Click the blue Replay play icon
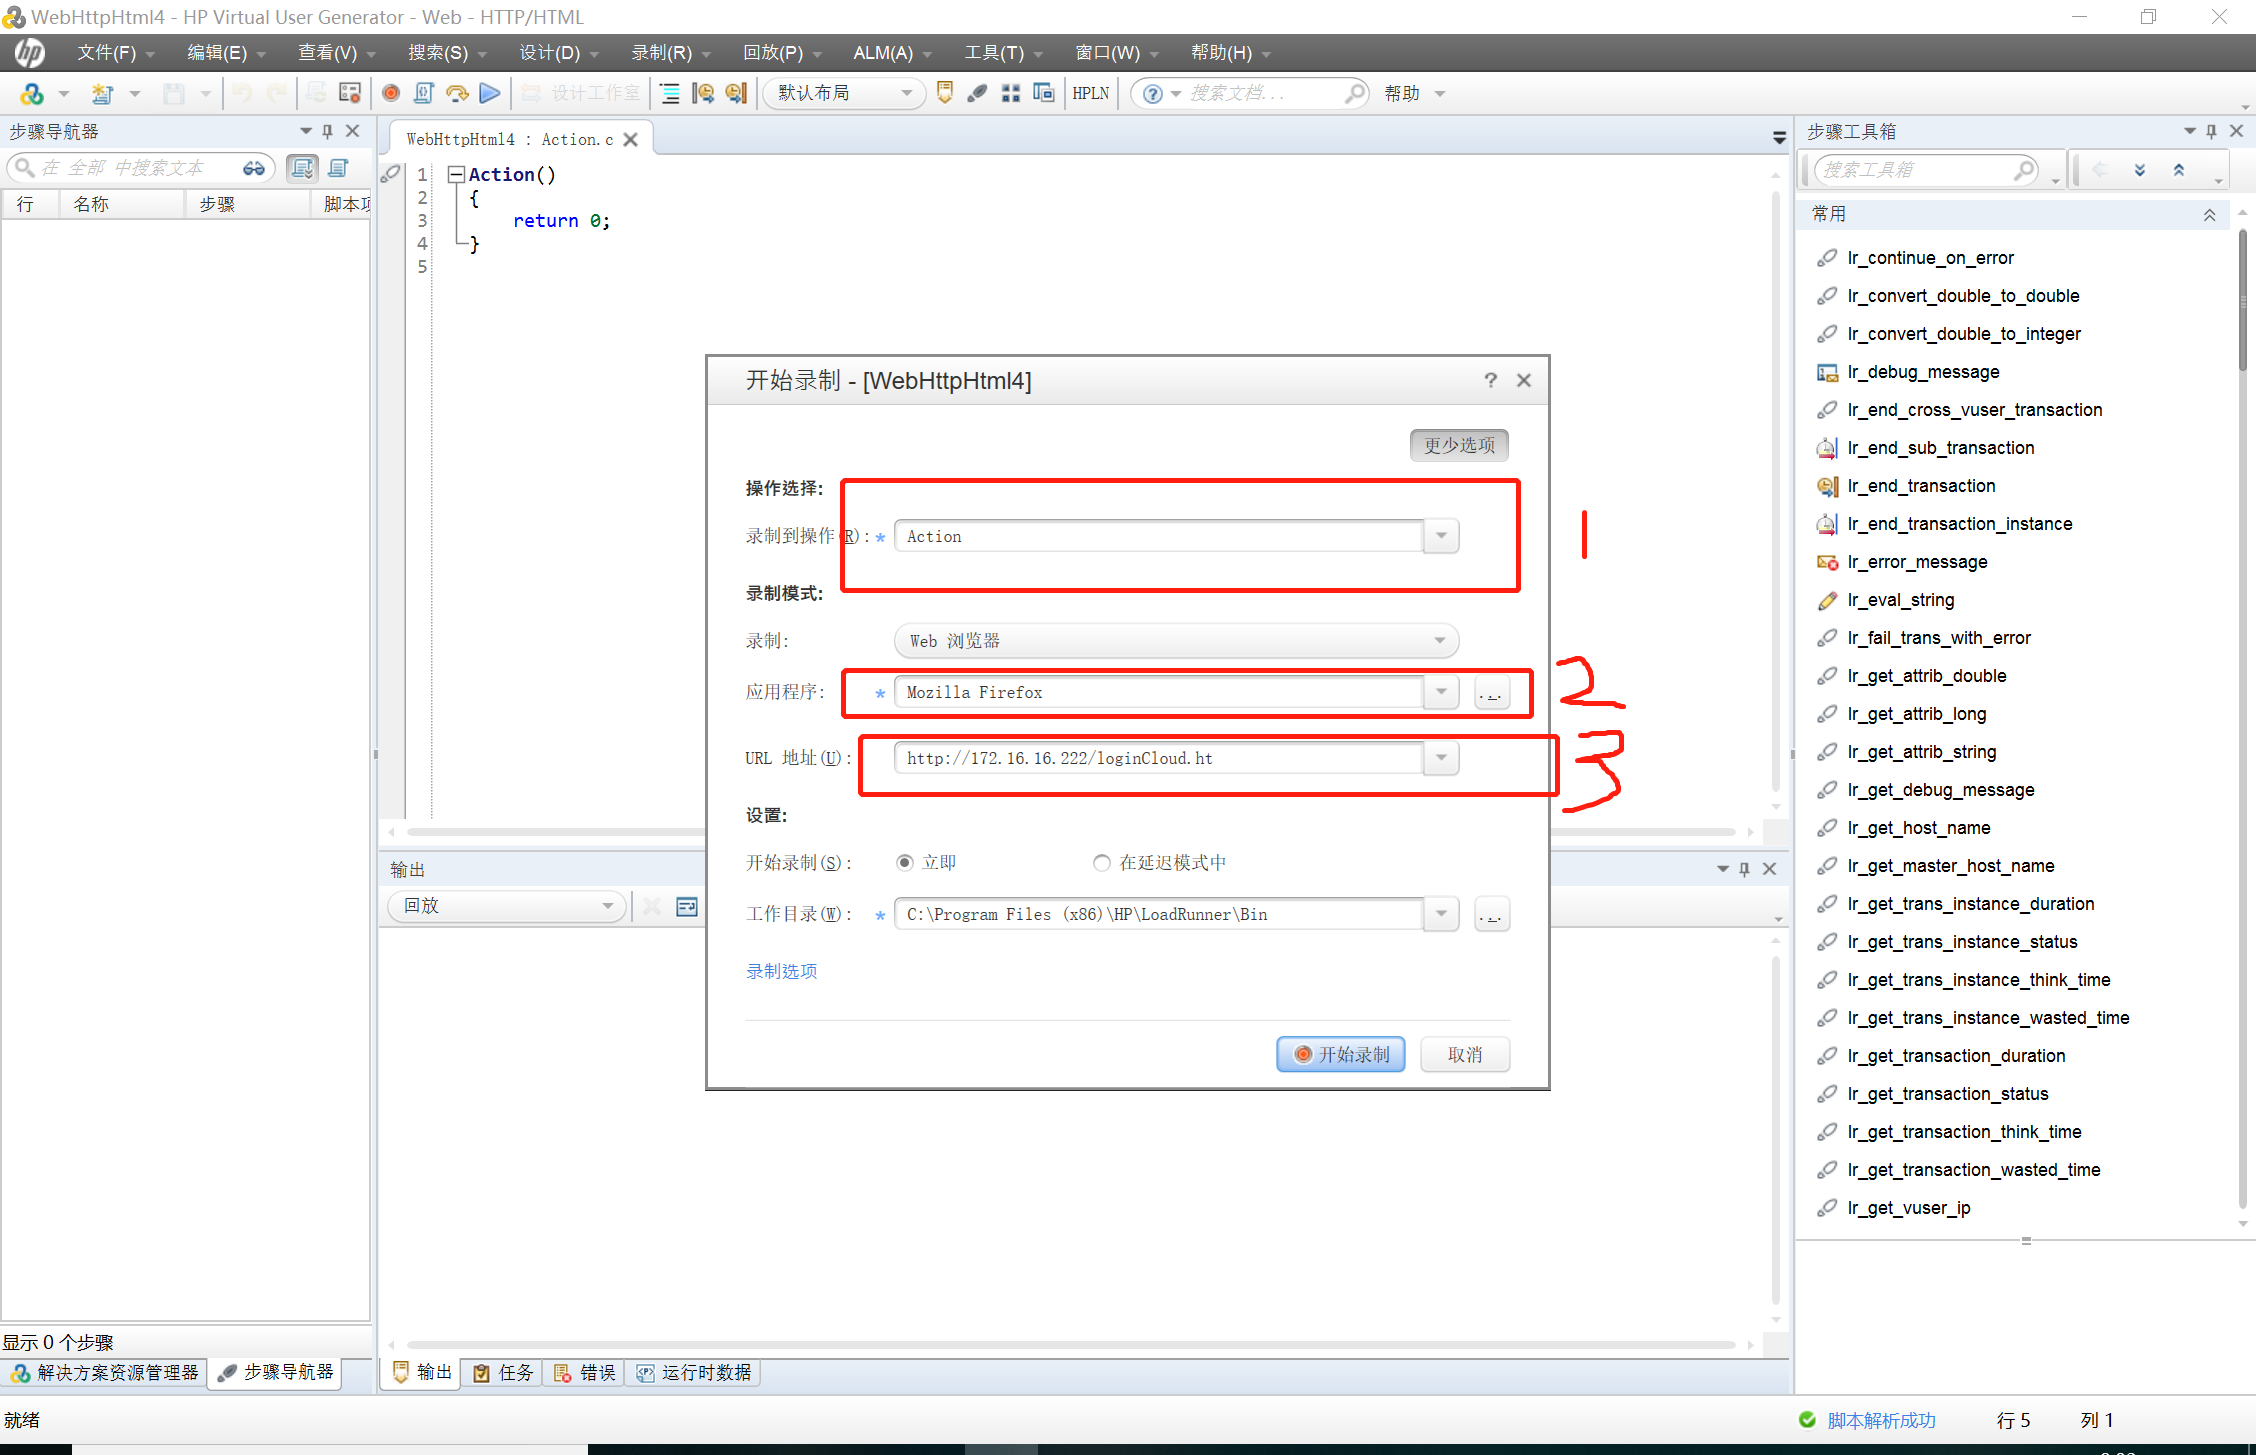2256x1455 pixels. click(x=490, y=93)
